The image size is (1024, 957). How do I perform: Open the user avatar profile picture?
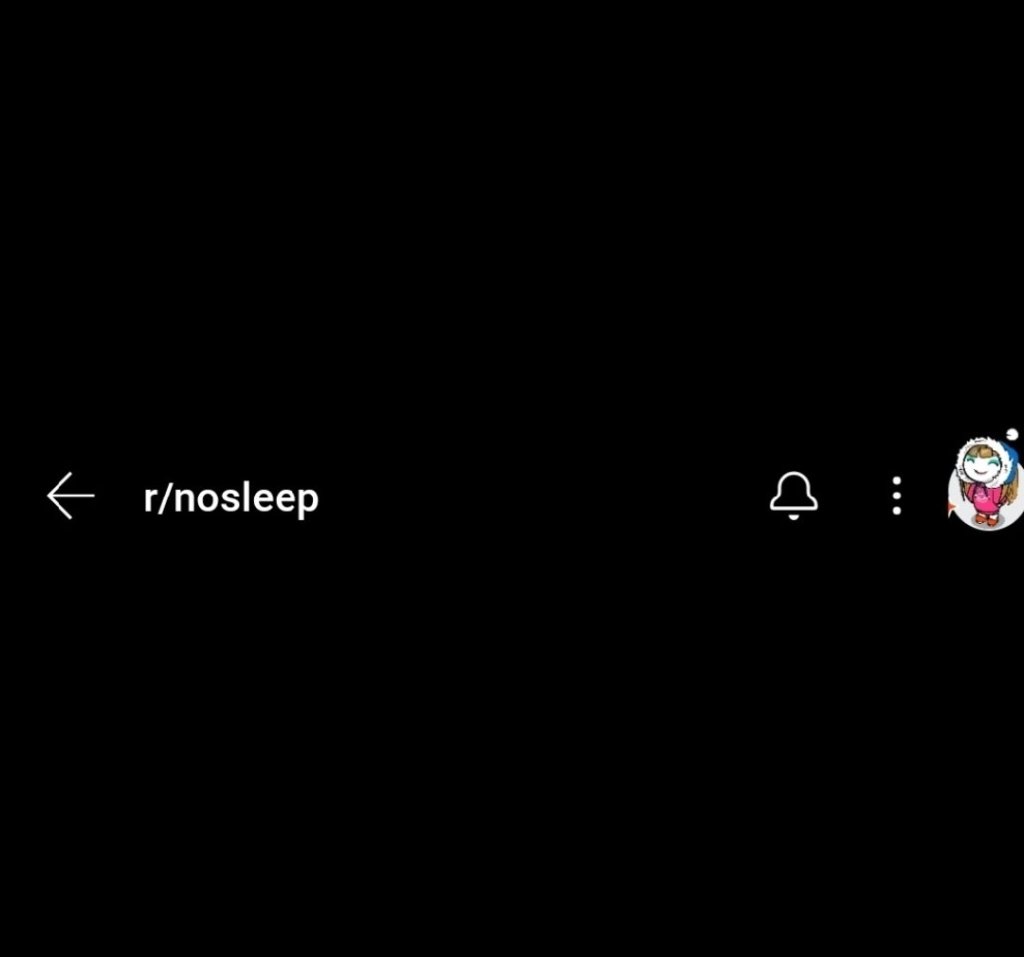[x=986, y=483]
